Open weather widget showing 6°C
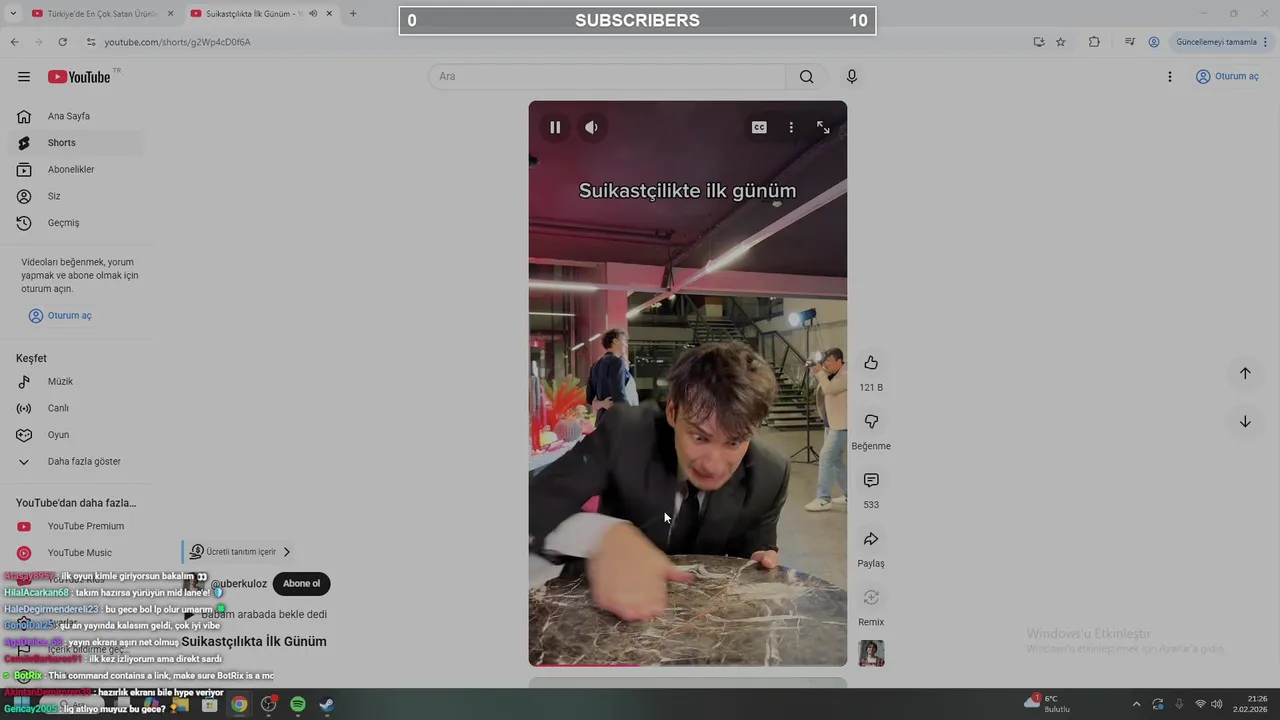1280x720 pixels. [x=1047, y=704]
